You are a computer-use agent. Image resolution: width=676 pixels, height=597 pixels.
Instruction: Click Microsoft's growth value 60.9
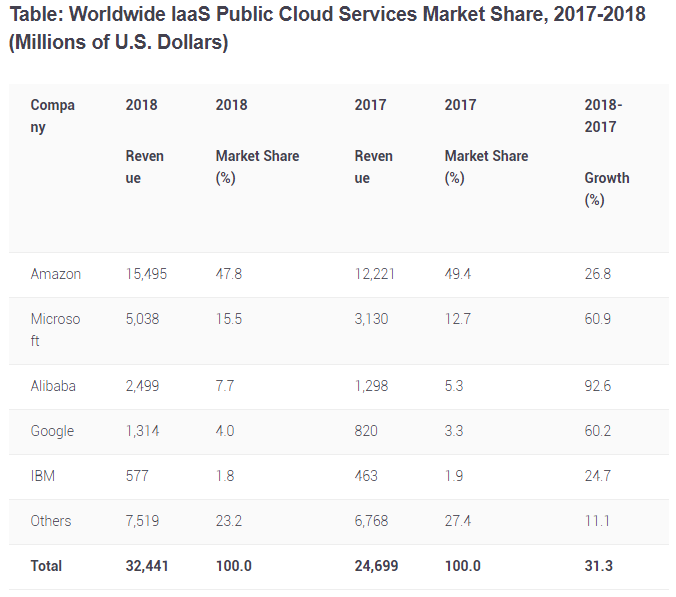tap(598, 319)
